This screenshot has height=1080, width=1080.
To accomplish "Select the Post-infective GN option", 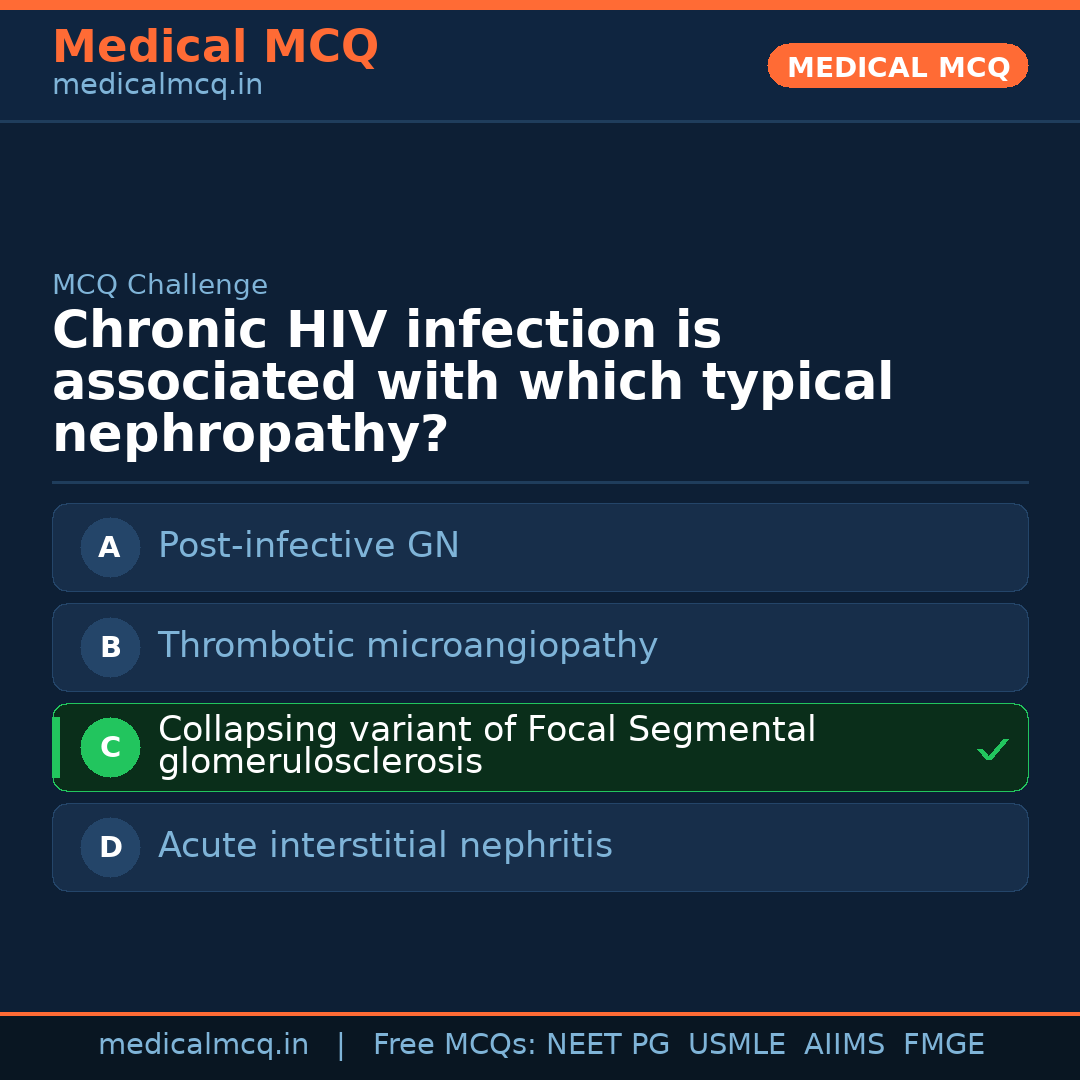I will tap(308, 546).
